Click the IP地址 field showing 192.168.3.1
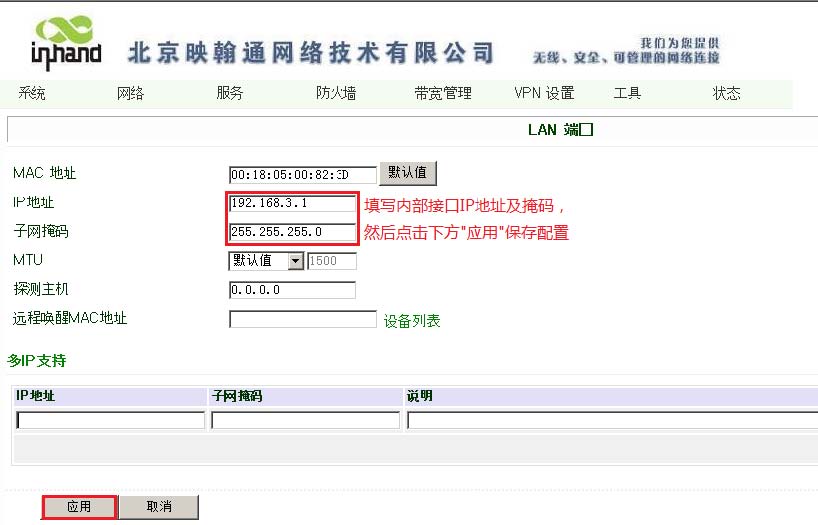Image resolution: width=818 pixels, height=525 pixels. point(292,204)
